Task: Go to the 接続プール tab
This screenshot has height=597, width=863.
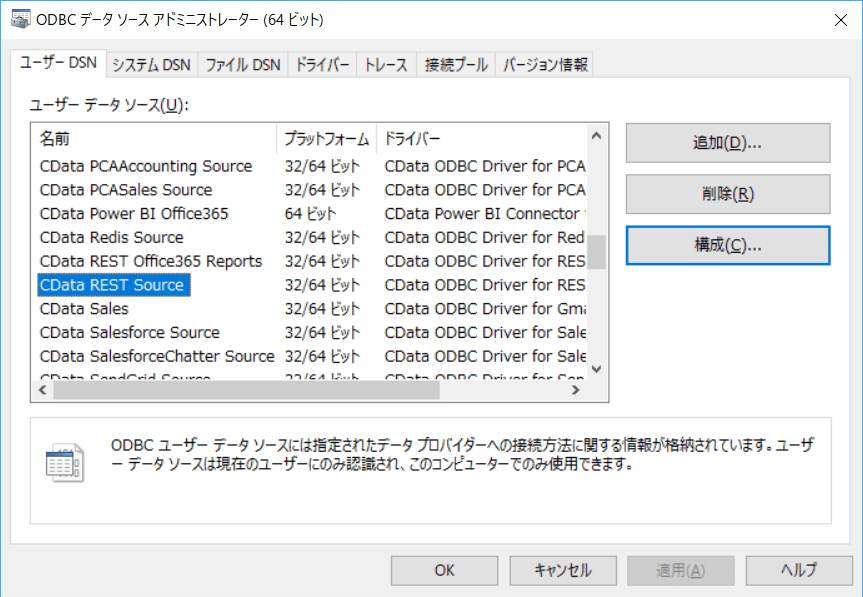Action: click(456, 65)
